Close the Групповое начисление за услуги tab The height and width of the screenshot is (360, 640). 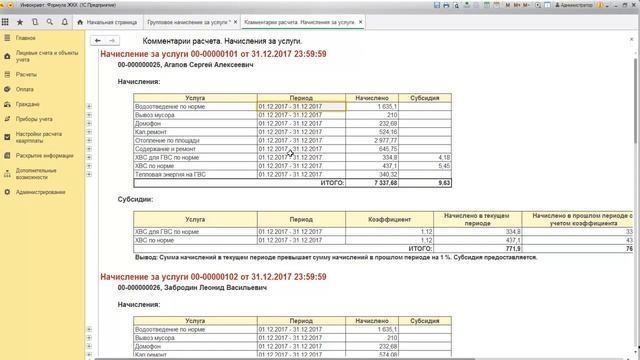[x=236, y=22]
